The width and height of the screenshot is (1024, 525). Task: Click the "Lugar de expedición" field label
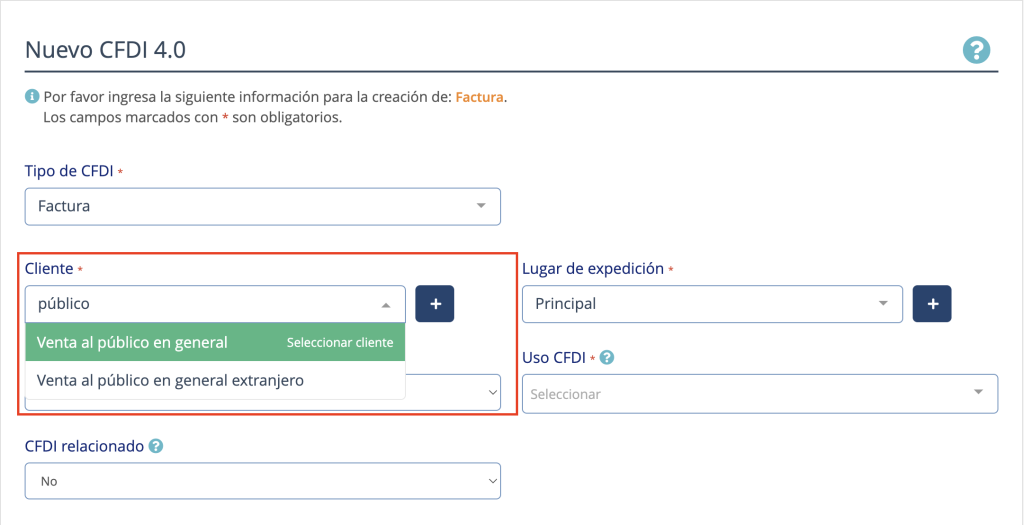coord(593,268)
